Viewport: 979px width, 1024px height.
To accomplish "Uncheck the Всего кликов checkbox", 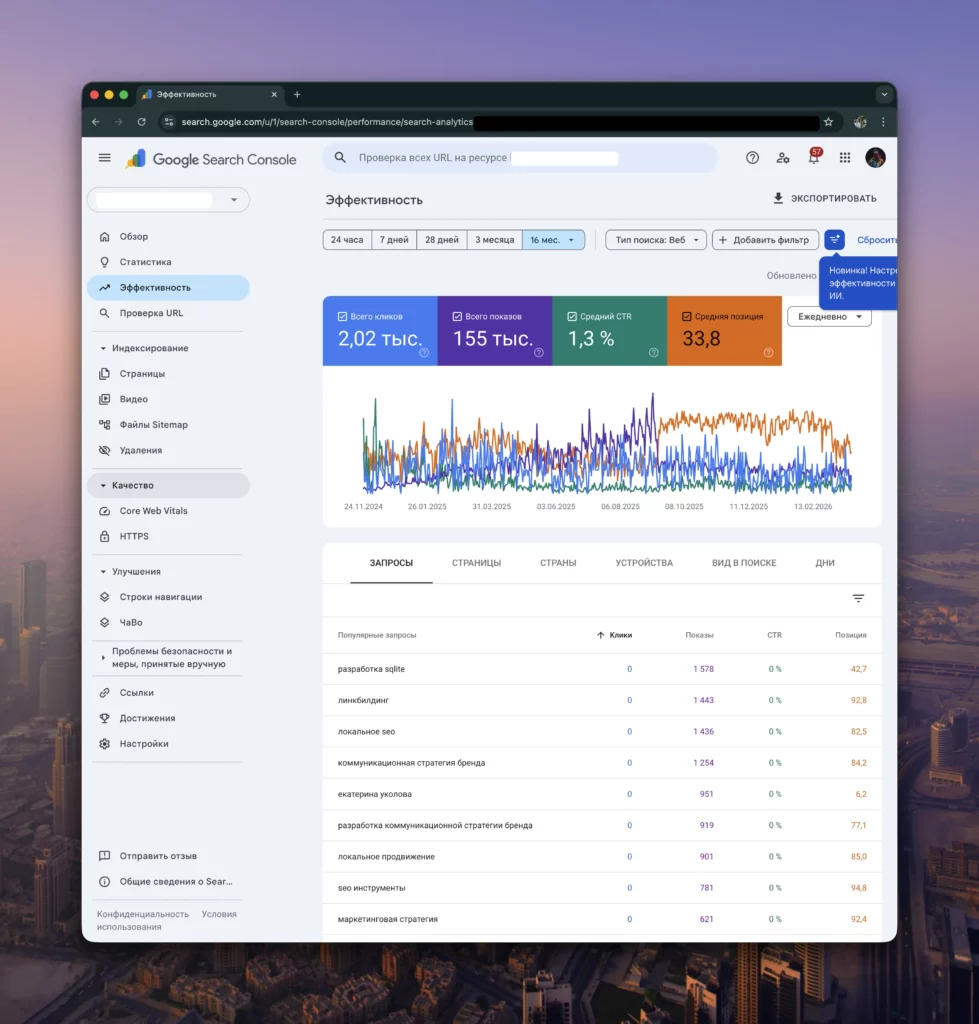I will 342,316.
